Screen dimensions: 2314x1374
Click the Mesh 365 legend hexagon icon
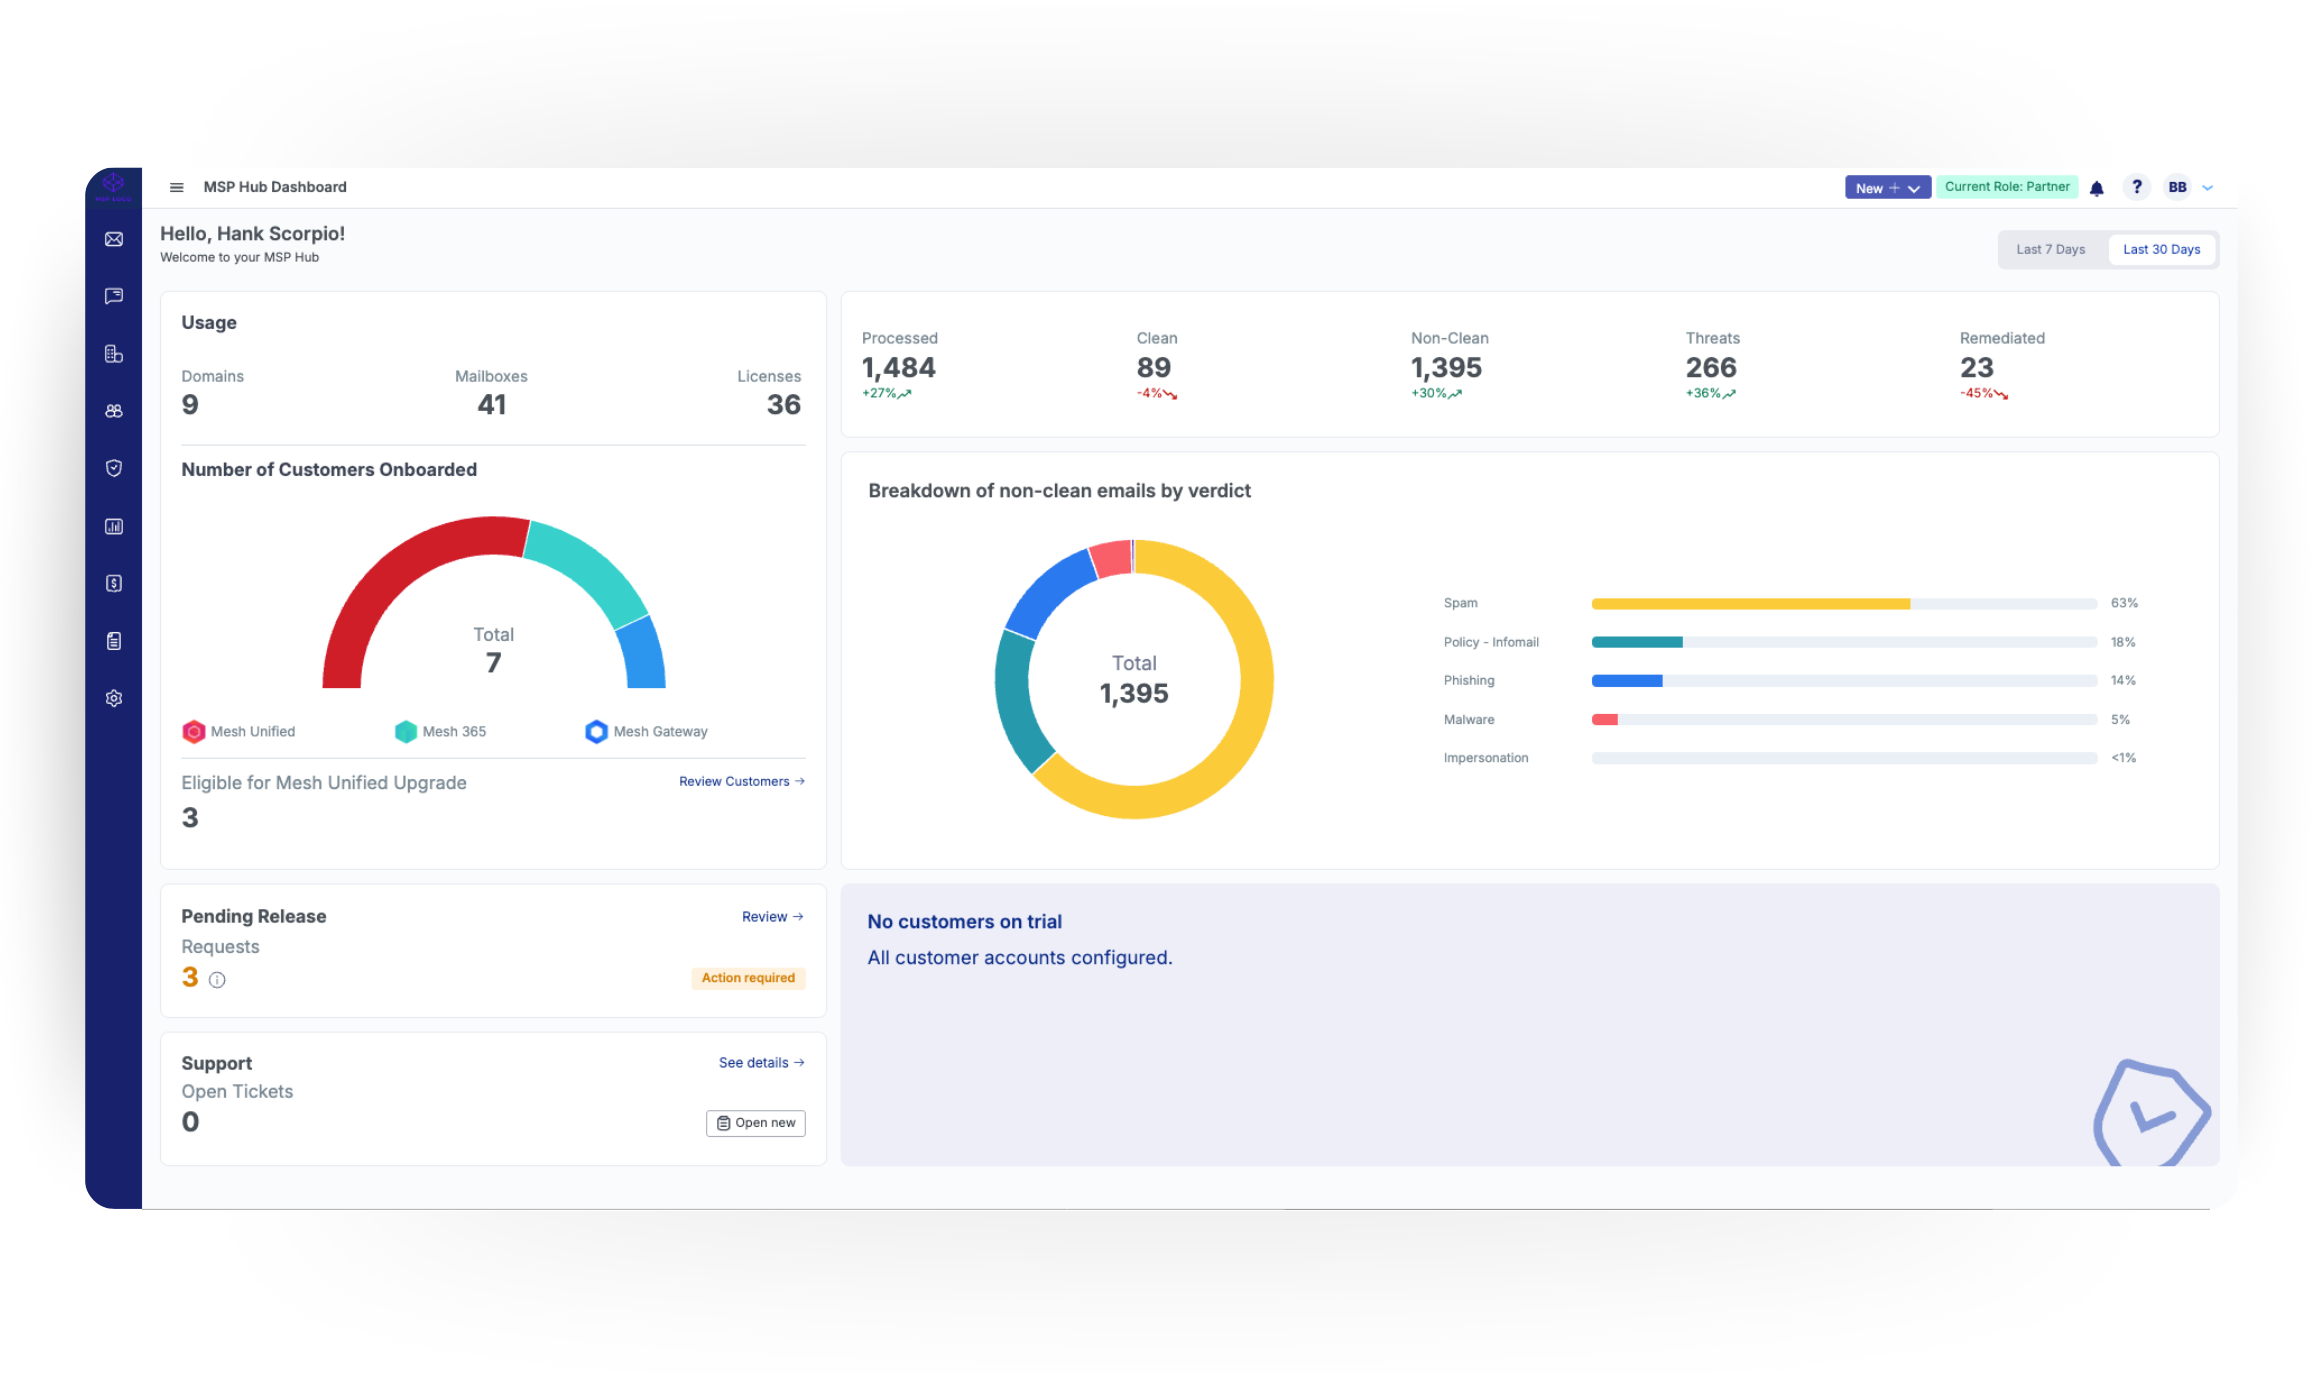406,732
